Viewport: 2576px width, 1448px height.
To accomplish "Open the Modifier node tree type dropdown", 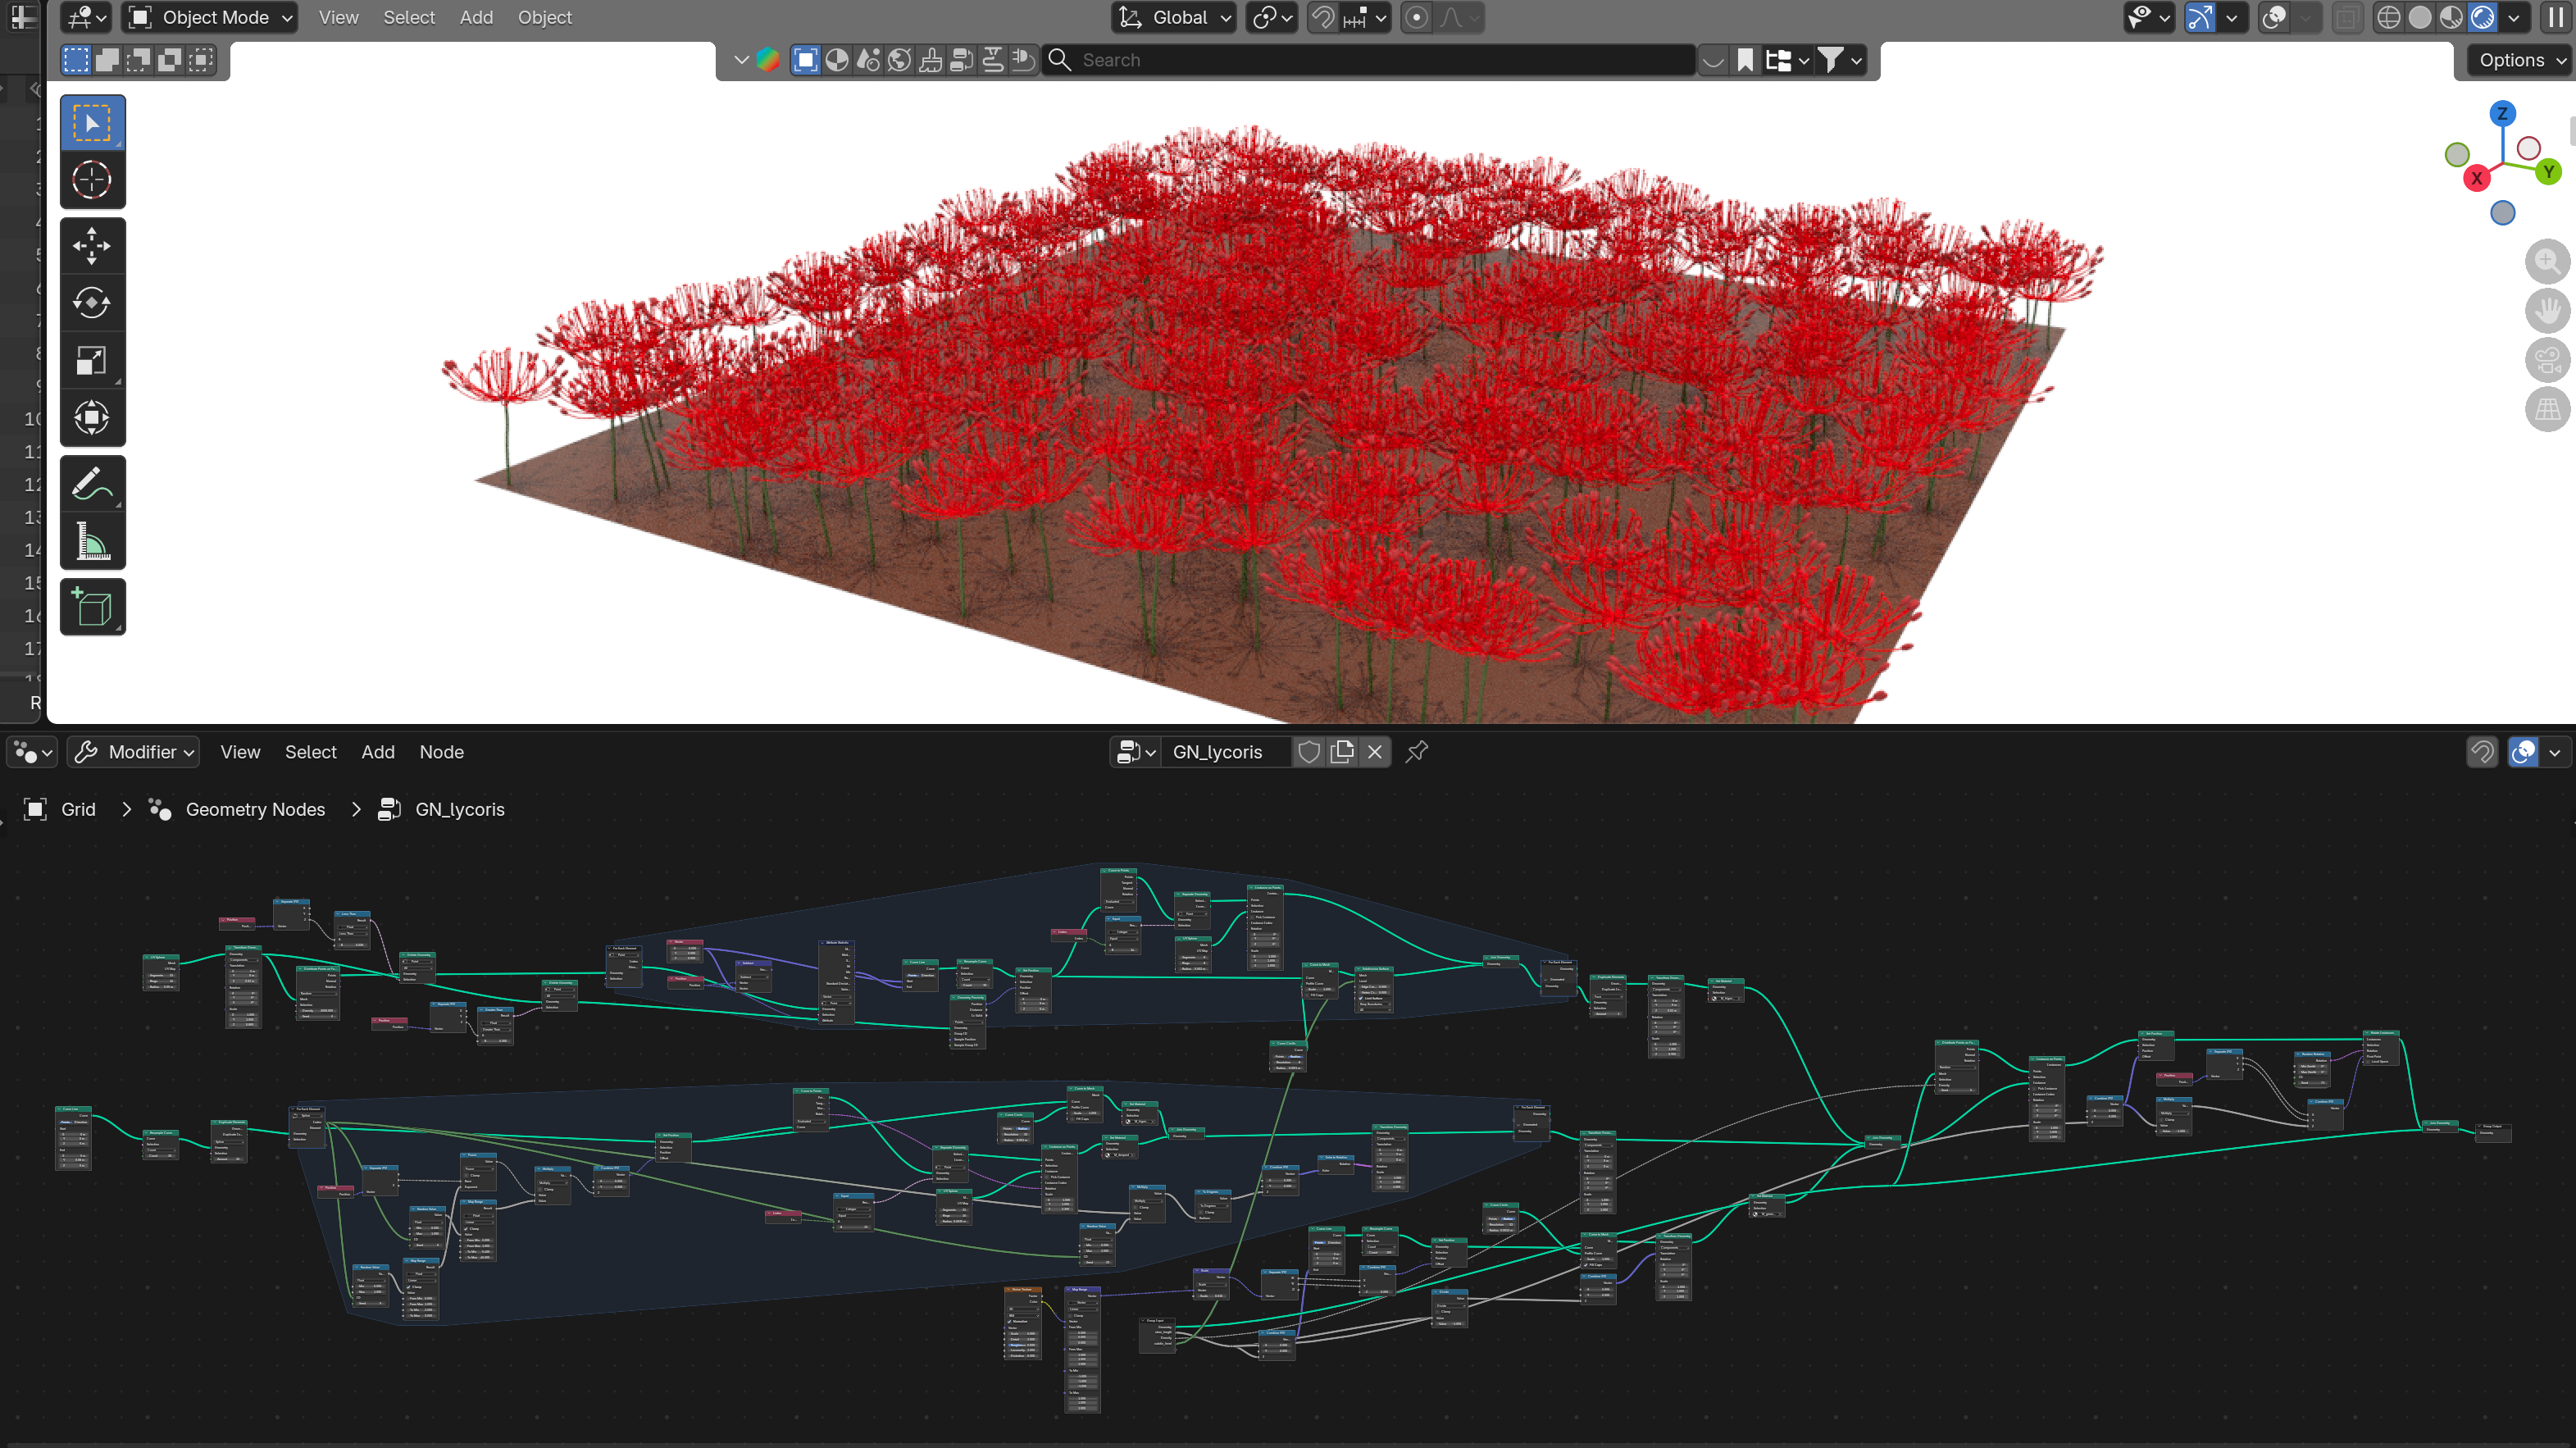I will pos(133,752).
